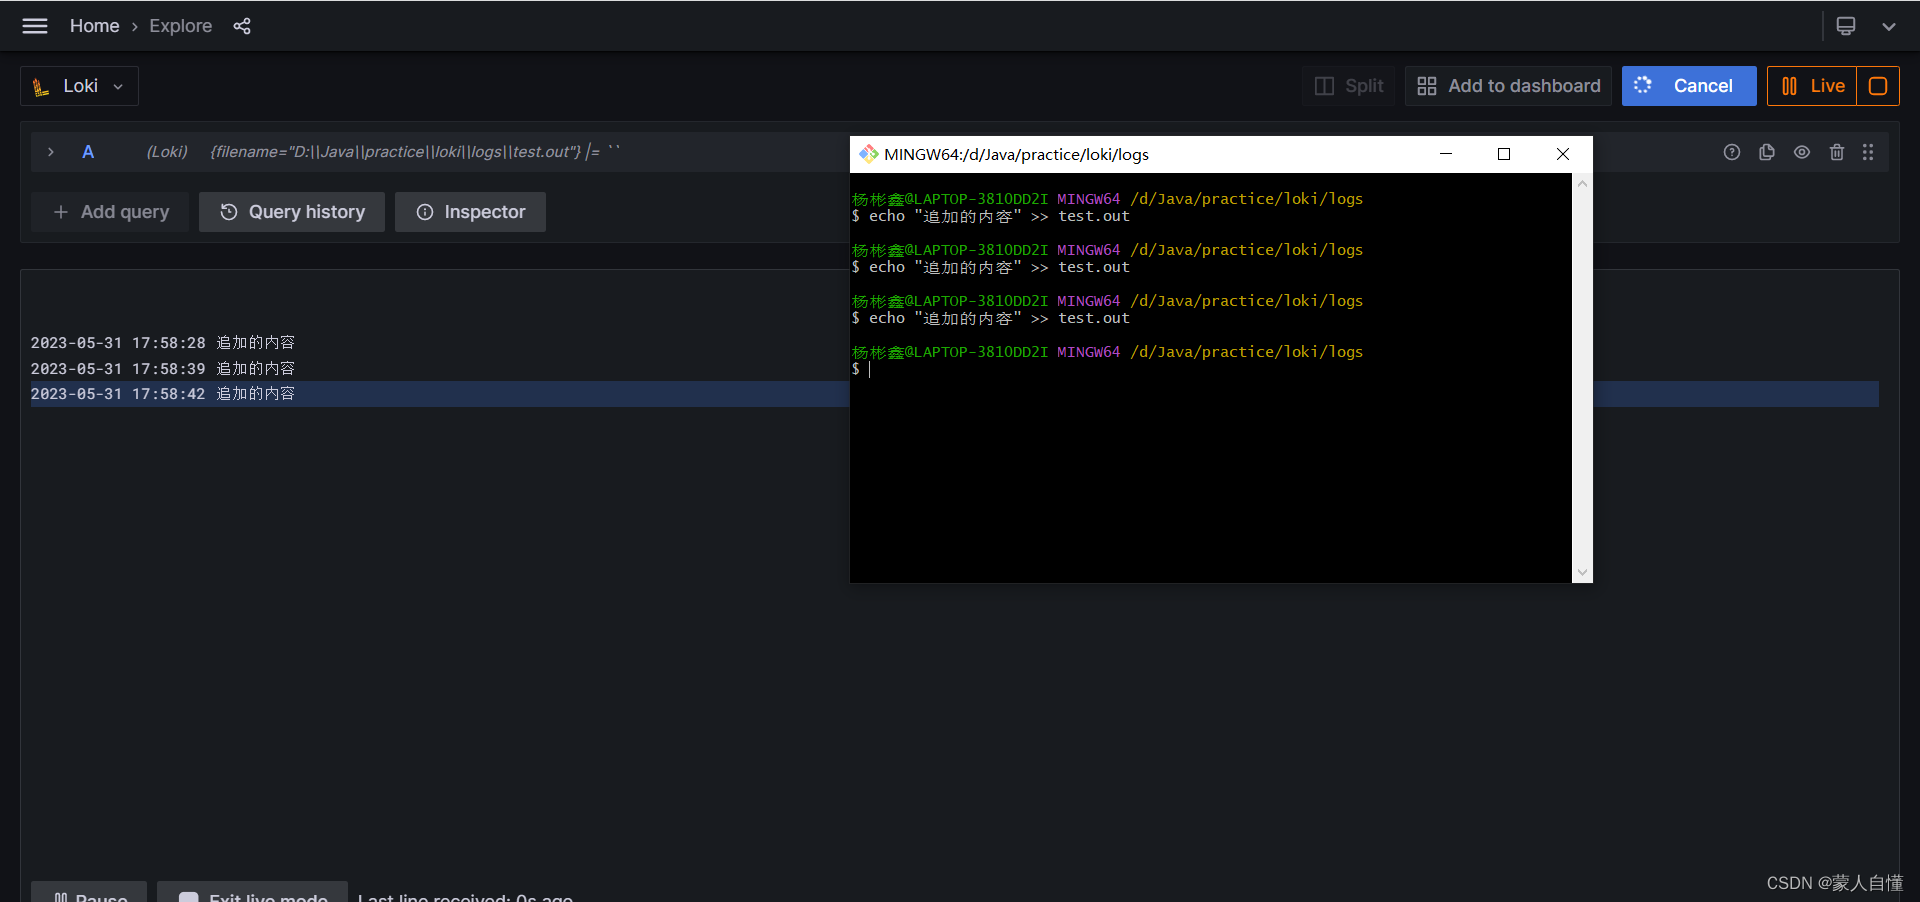Go to Home in the breadcrumb
1920x902 pixels.
click(94, 25)
